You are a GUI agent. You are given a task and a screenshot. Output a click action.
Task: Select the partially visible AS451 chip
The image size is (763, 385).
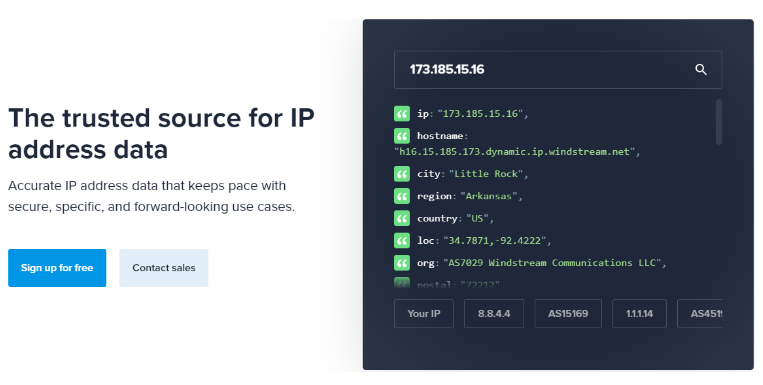click(x=700, y=313)
